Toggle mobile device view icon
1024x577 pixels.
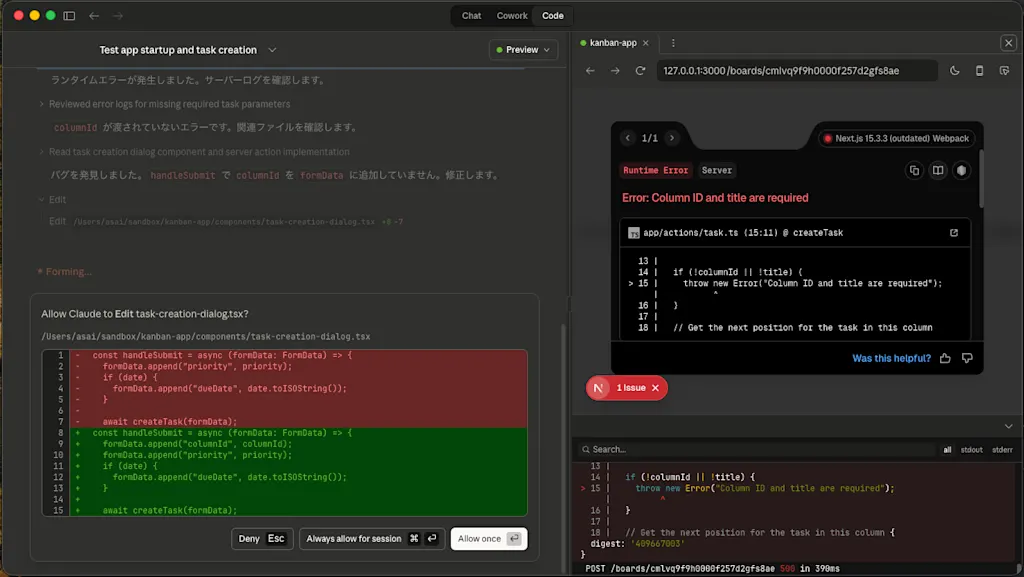pos(980,70)
